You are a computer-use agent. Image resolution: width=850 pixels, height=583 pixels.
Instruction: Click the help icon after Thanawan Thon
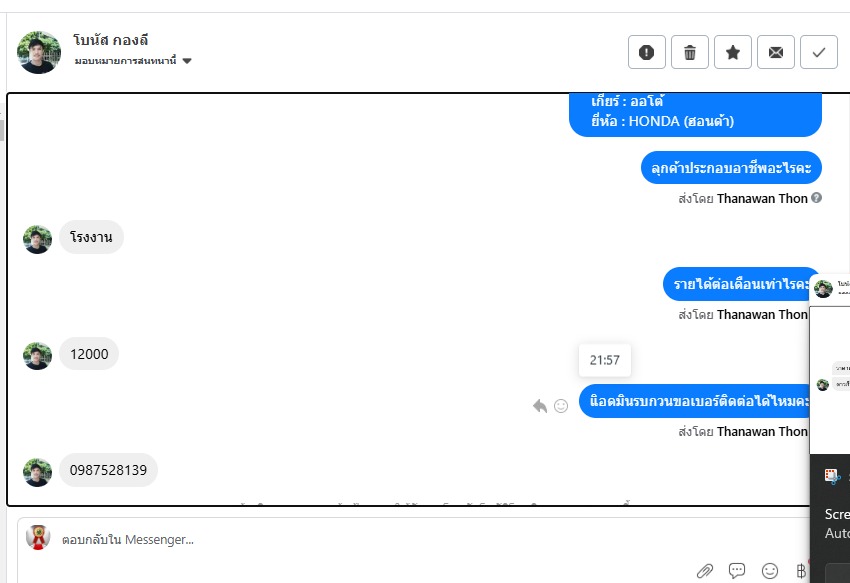click(x=816, y=198)
